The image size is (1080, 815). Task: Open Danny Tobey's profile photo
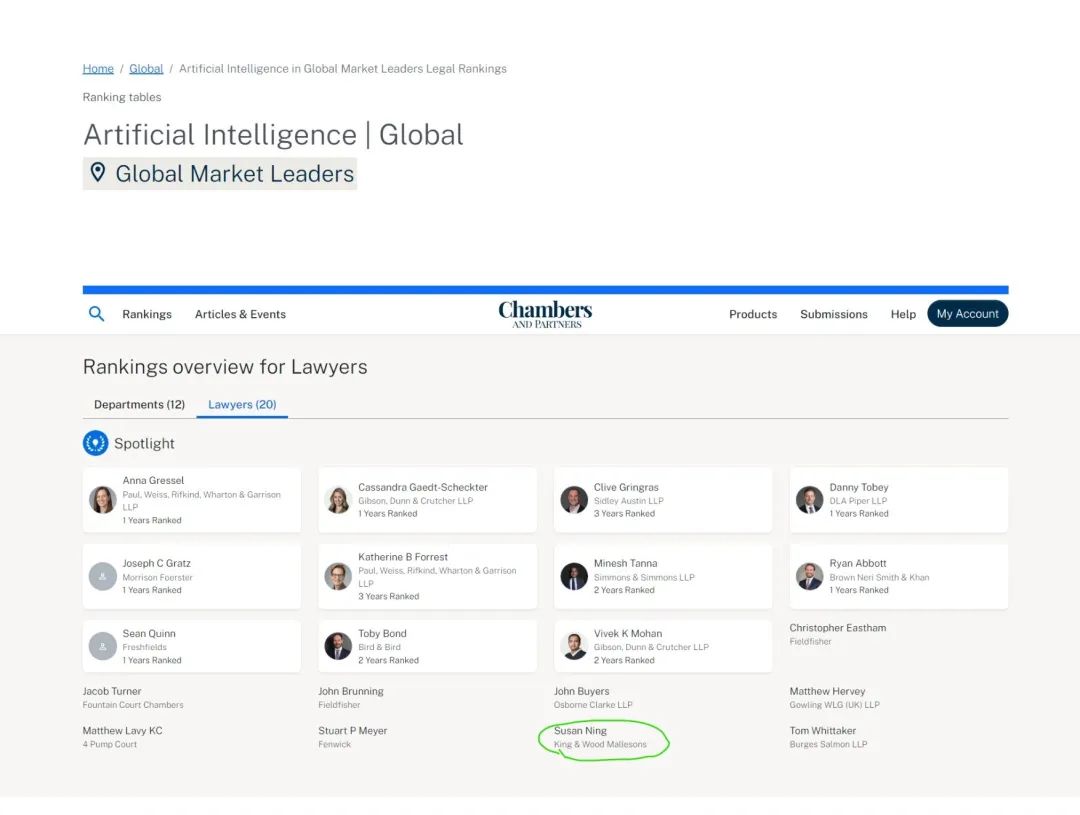(809, 500)
